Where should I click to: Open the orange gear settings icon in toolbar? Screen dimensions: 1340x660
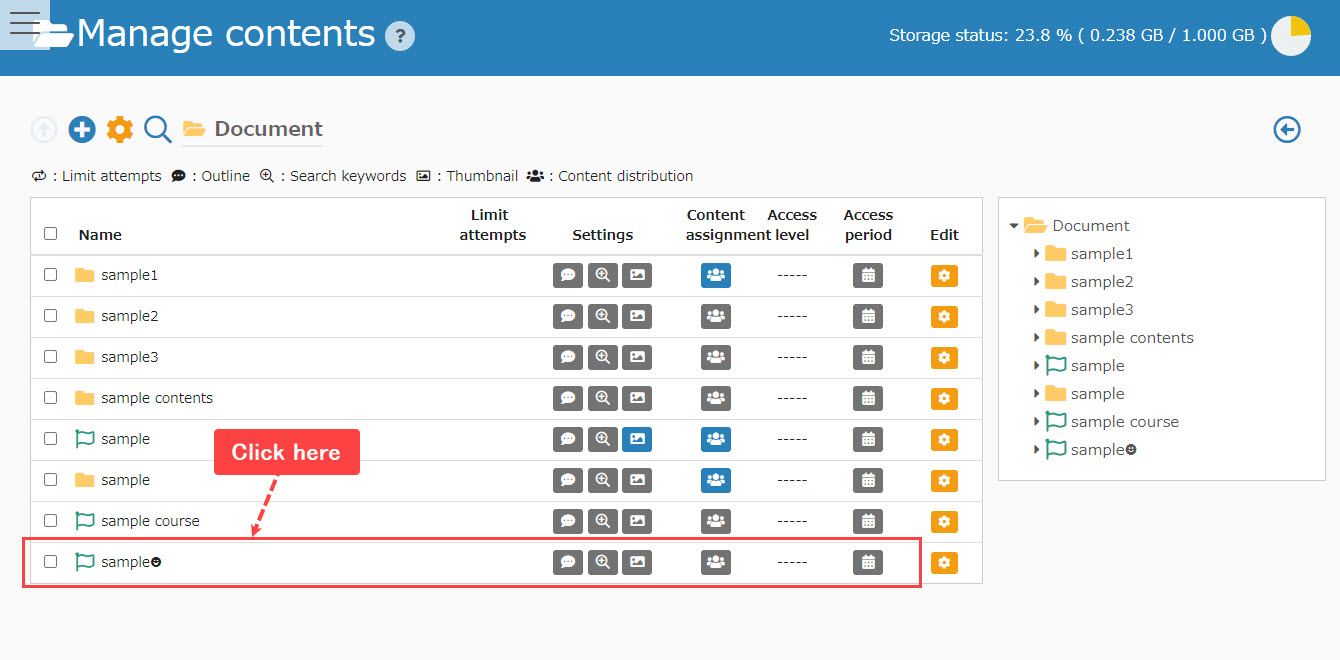tap(120, 129)
